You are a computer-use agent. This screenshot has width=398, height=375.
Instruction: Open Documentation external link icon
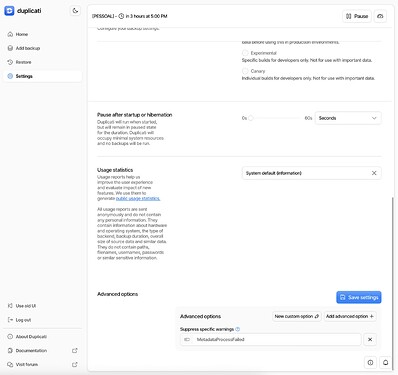(x=75, y=351)
